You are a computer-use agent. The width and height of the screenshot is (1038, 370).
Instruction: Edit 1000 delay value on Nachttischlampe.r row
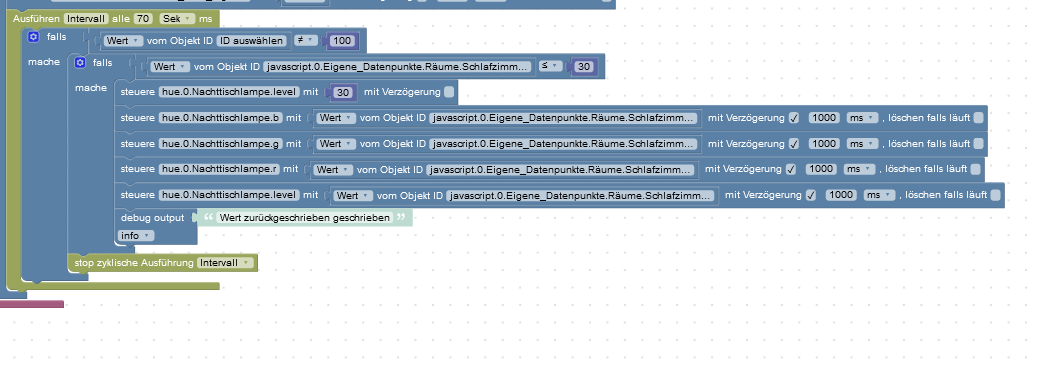[x=822, y=169]
